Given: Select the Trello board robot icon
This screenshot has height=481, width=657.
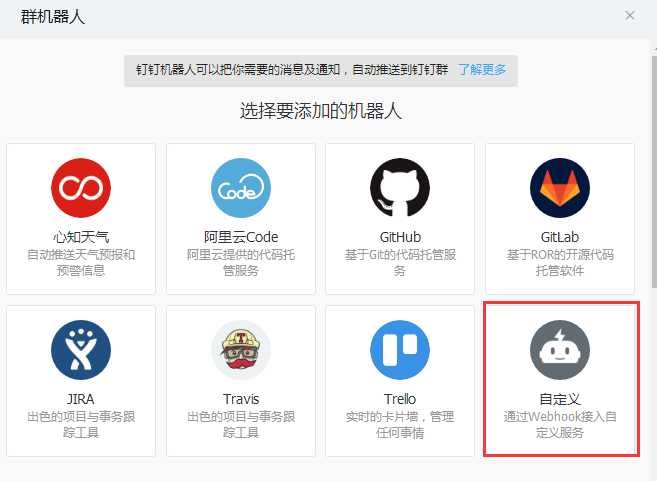Looking at the screenshot, I should tap(400, 350).
